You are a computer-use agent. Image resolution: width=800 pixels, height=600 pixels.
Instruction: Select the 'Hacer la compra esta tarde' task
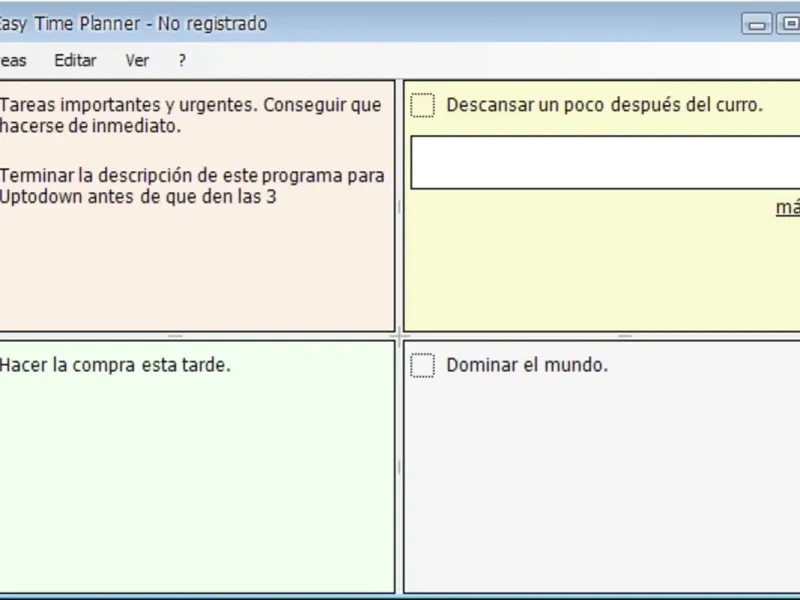coord(115,365)
